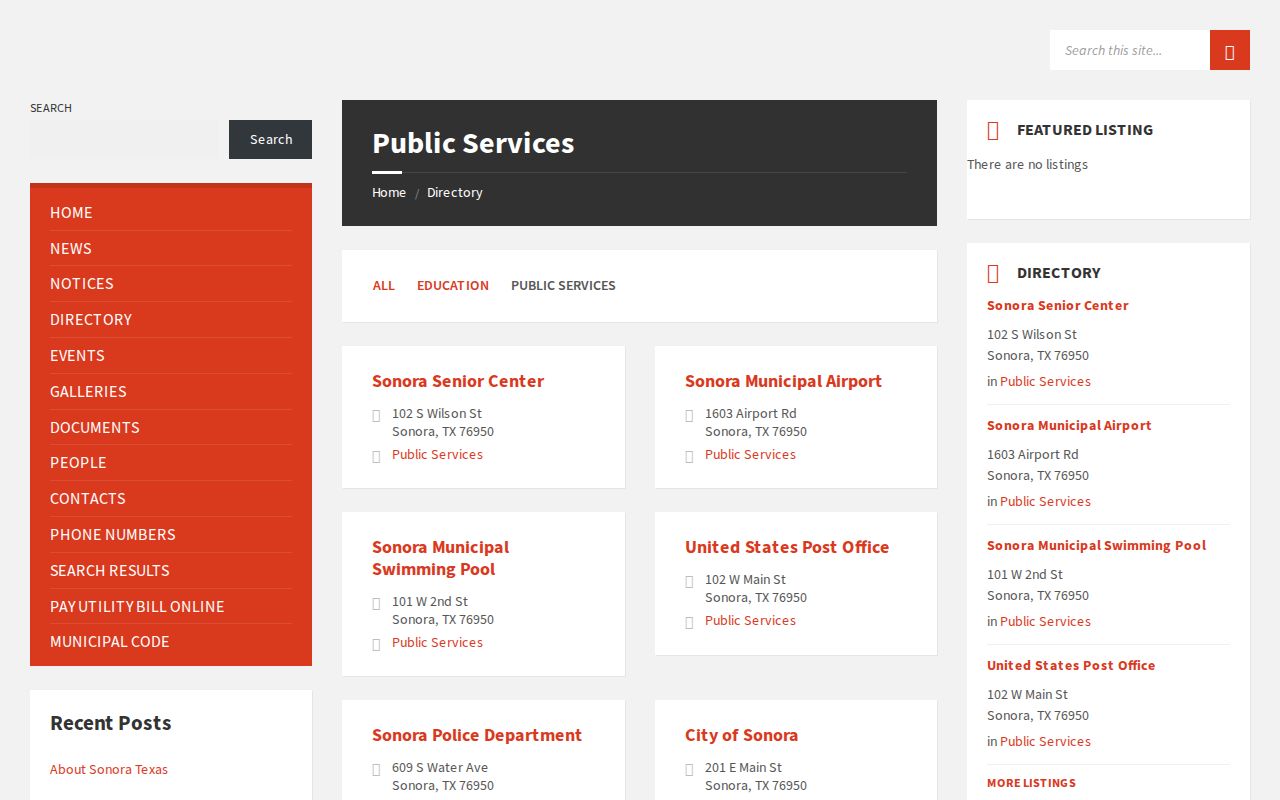Image resolution: width=1280 pixels, height=800 pixels.
Task: Open PAY UTILITY BILL ONLINE link
Action: coord(171,607)
